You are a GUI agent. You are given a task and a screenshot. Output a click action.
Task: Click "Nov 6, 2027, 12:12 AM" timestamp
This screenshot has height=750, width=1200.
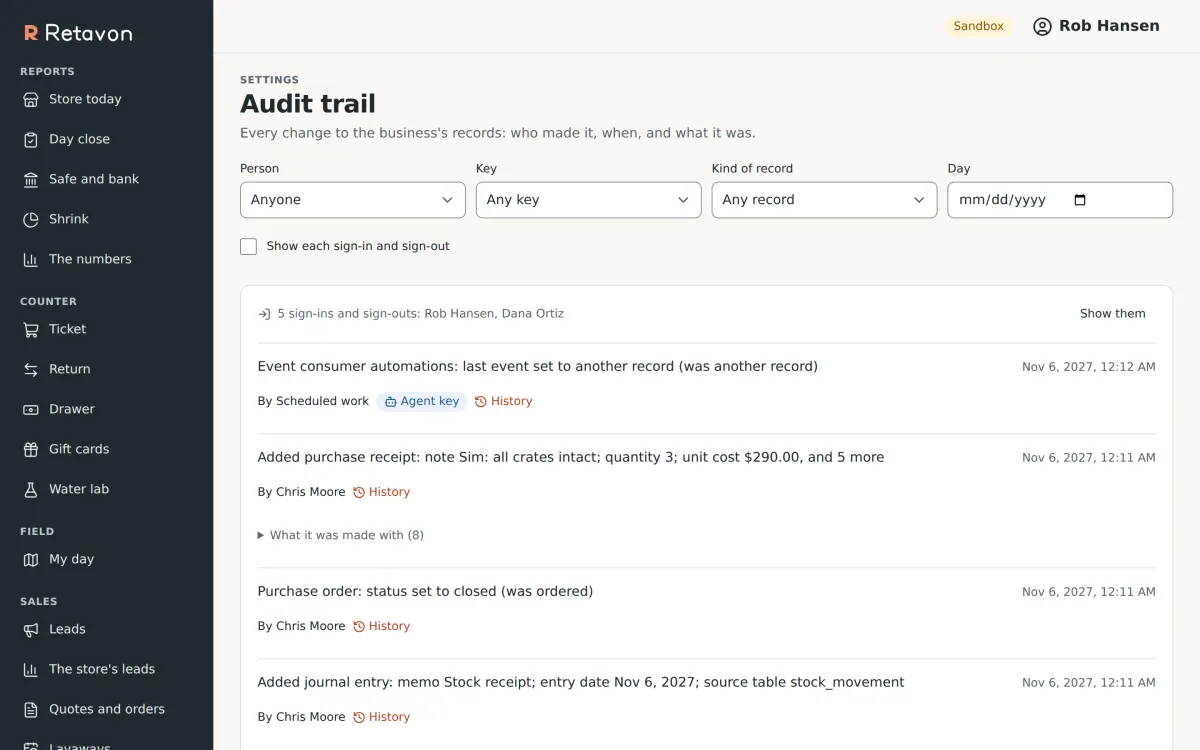click(1089, 367)
